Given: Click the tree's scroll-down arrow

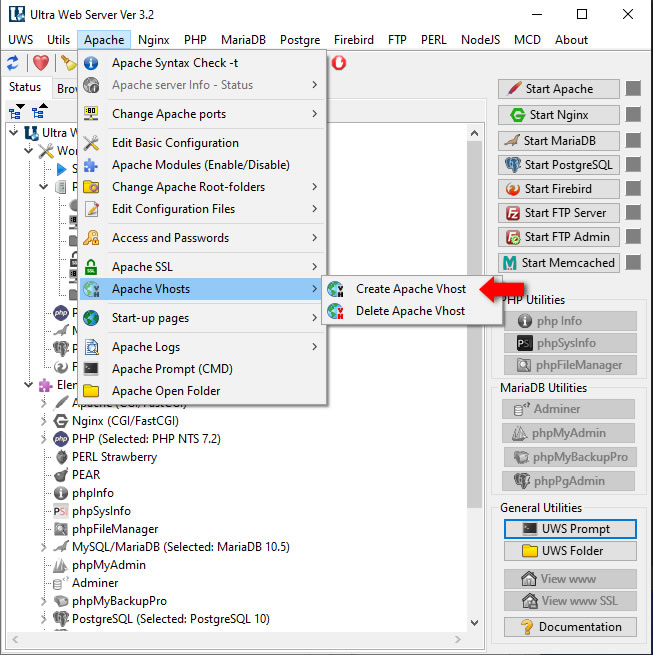Looking at the screenshot, I should tap(474, 623).
